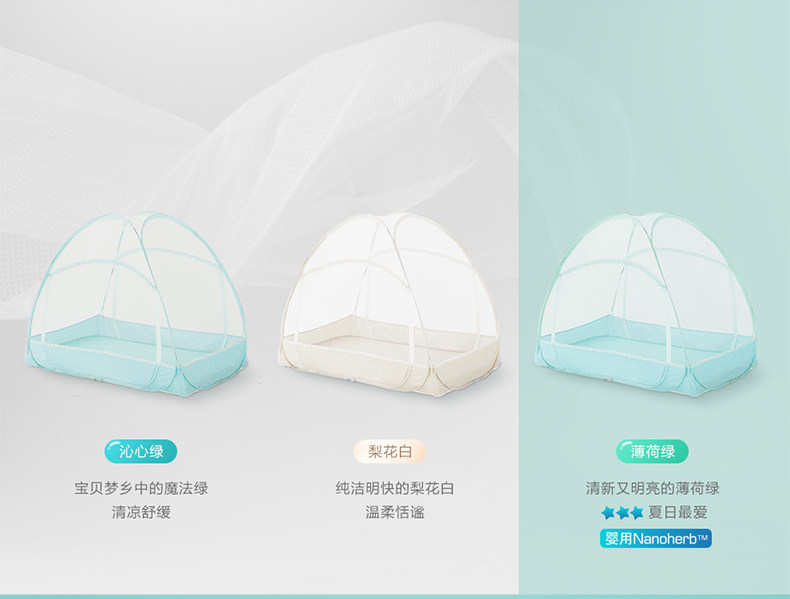Click the white 梨花白 mosquito net image
Viewport: 790px width, 599px height.
point(389,304)
